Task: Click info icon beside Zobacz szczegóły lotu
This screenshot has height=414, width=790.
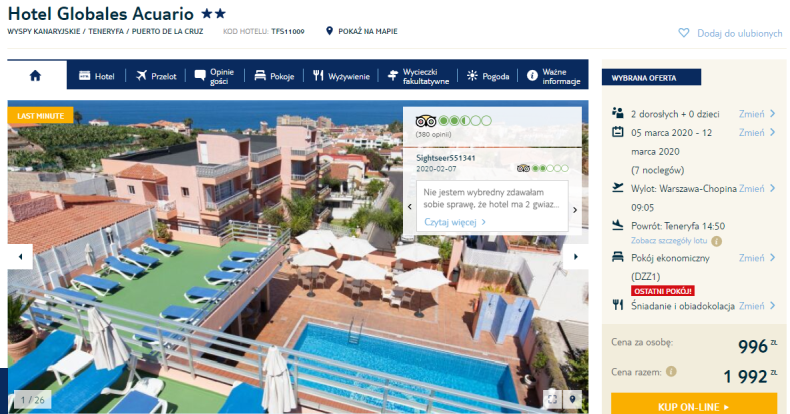Action: coord(716,241)
